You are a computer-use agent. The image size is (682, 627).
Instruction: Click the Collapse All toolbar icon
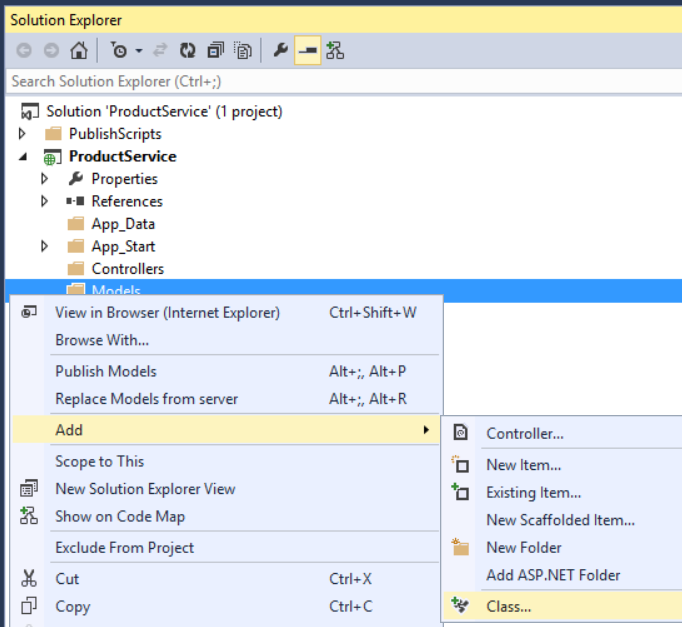(x=215, y=51)
